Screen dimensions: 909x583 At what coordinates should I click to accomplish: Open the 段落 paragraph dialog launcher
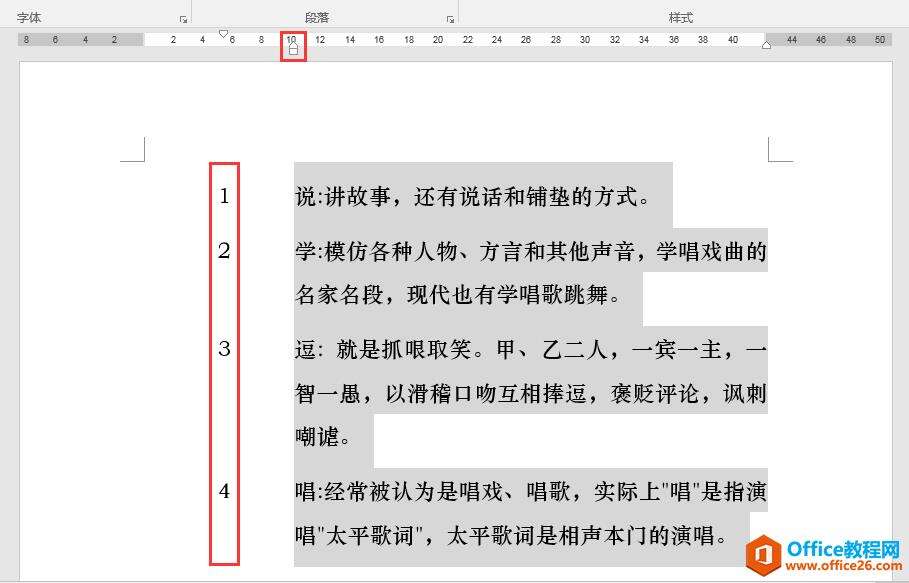pos(450,20)
